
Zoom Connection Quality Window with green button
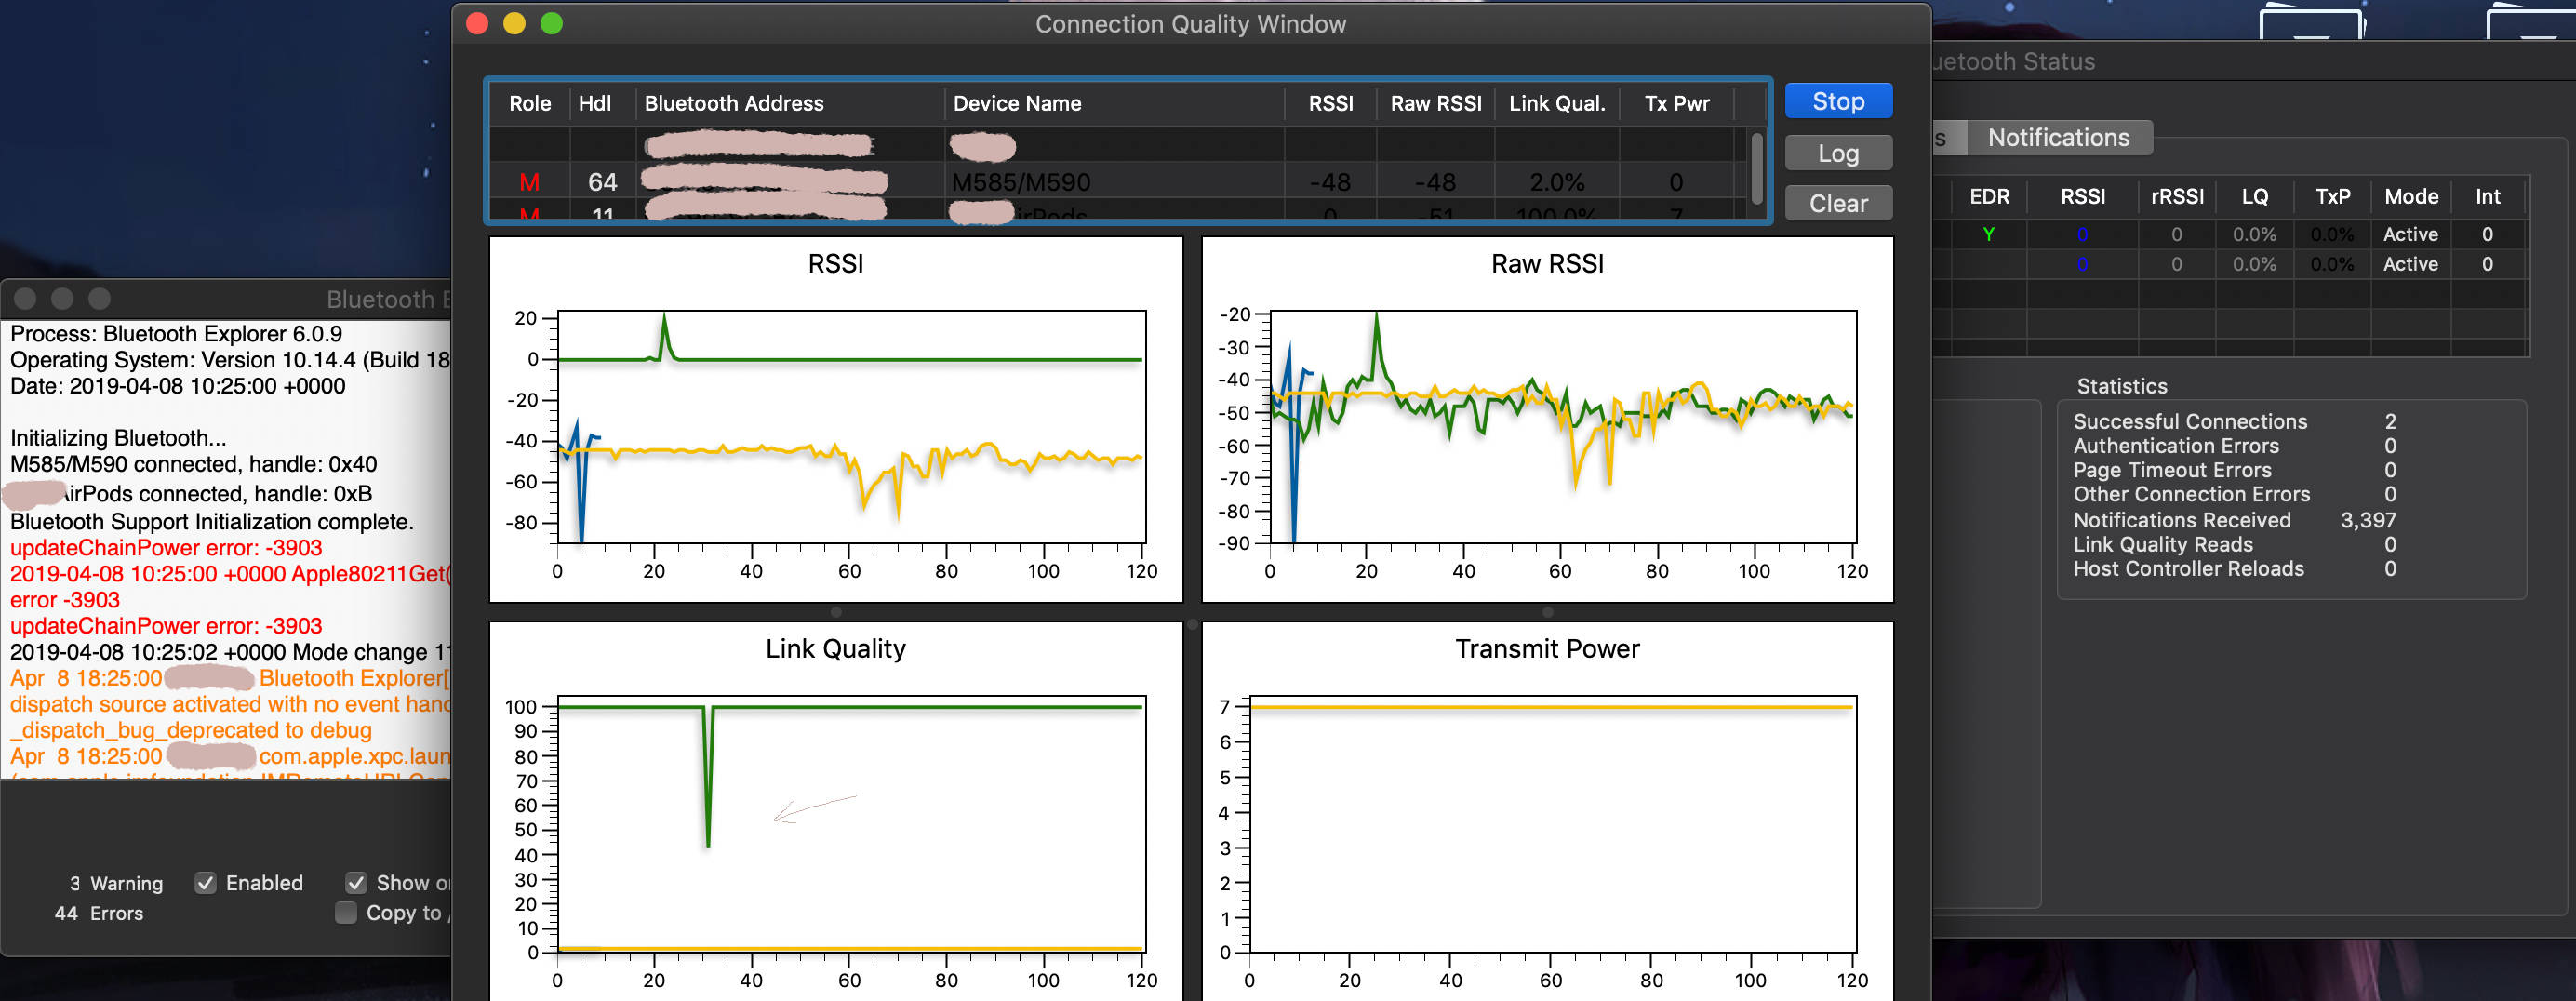(552, 24)
